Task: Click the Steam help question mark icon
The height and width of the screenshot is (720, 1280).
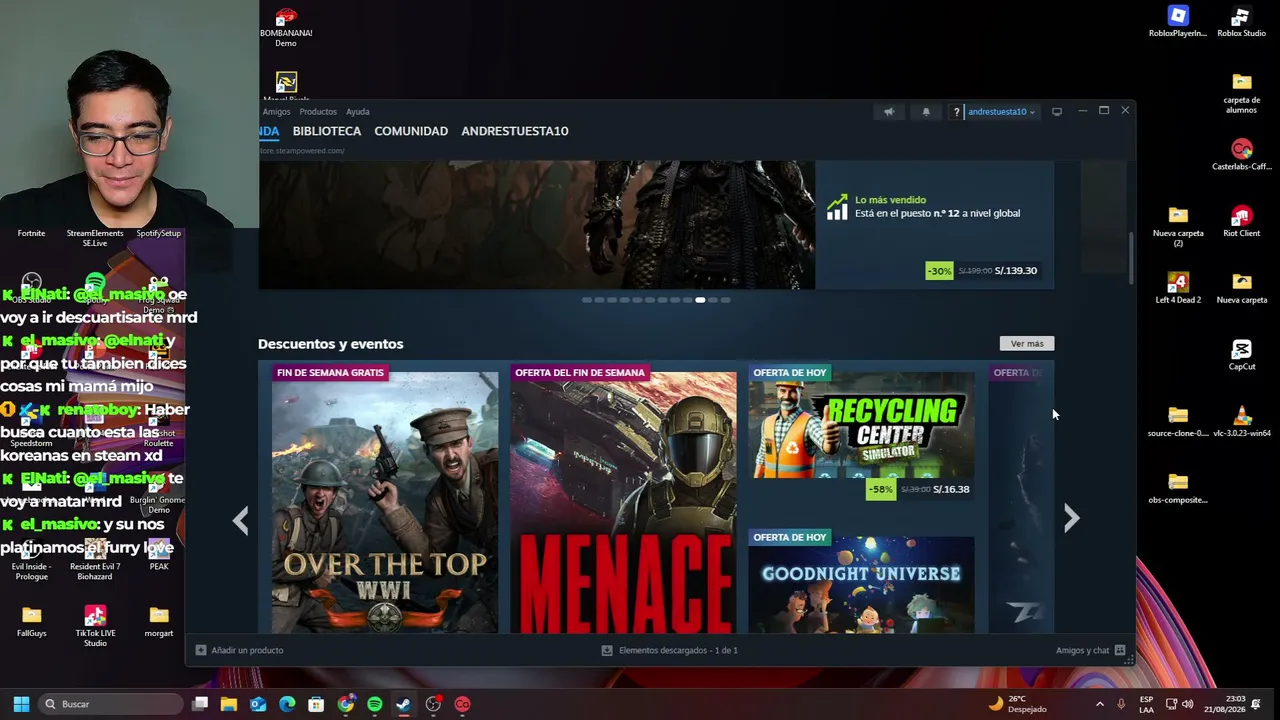Action: [957, 112]
